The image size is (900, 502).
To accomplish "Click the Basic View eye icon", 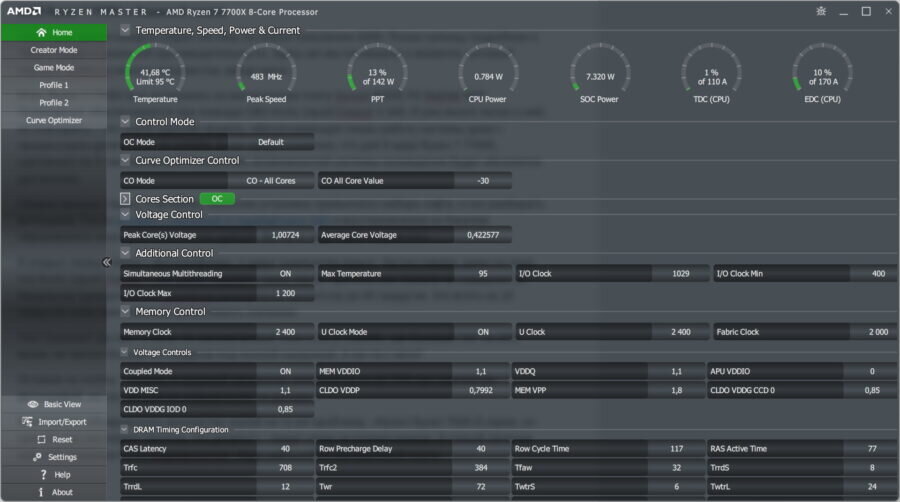I will tap(33, 404).
